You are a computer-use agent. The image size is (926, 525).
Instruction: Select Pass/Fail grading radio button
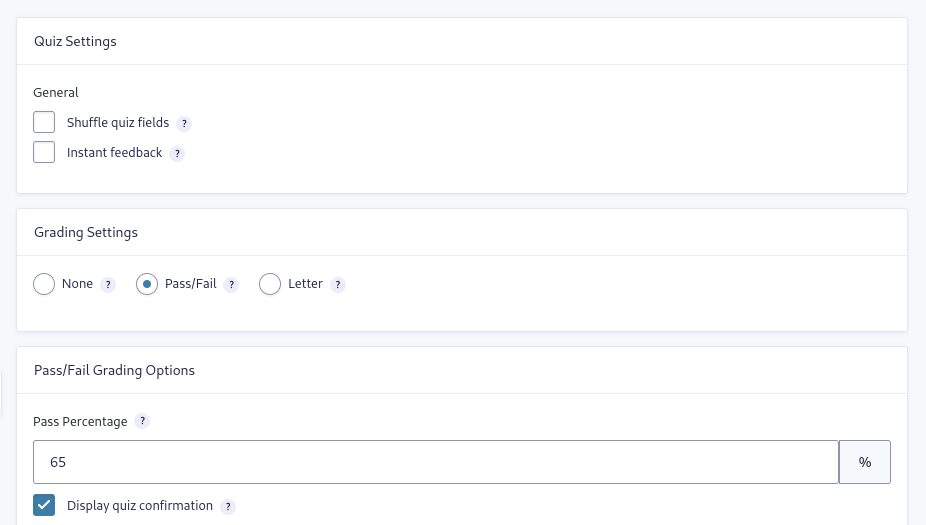click(147, 284)
